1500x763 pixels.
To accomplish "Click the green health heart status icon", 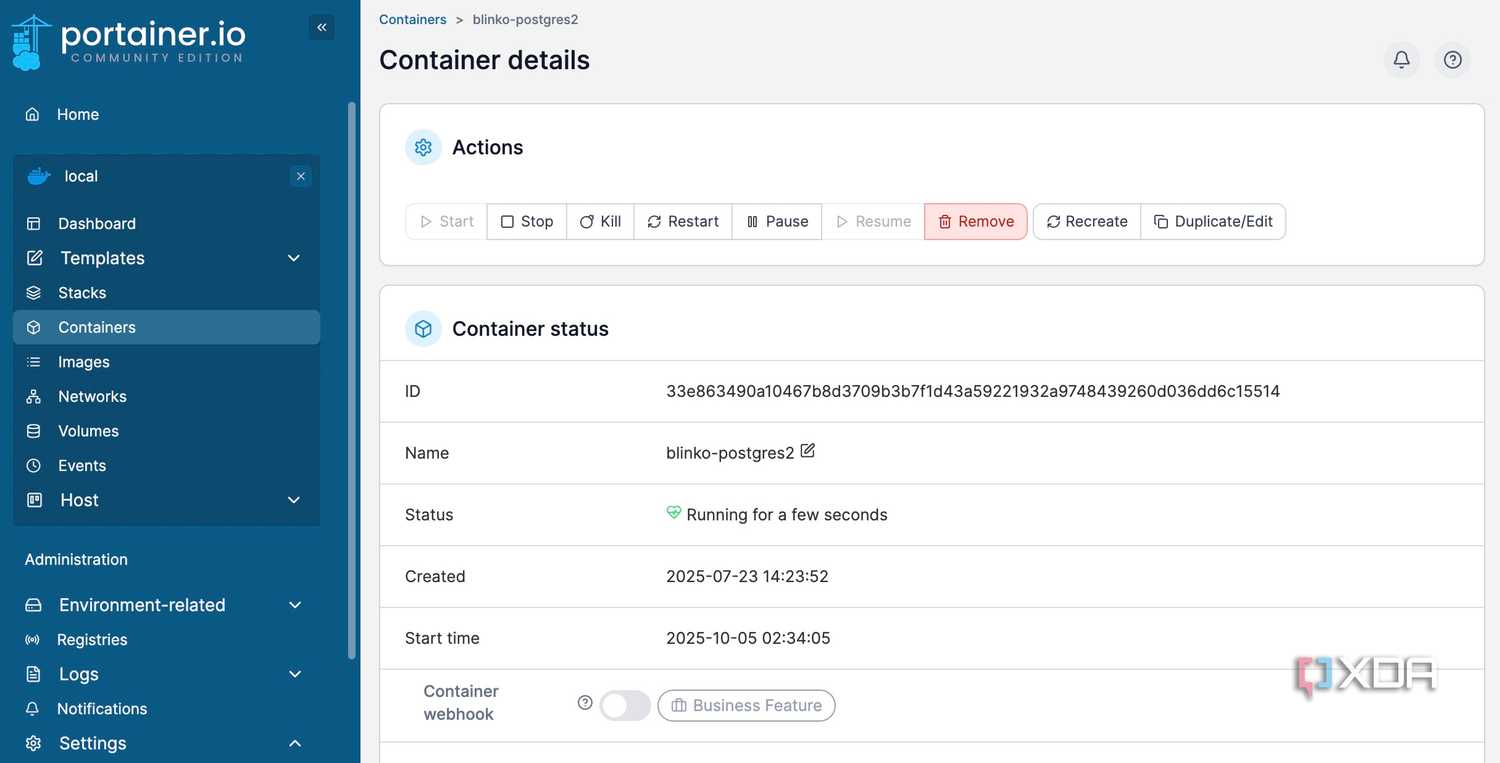I will (x=674, y=513).
